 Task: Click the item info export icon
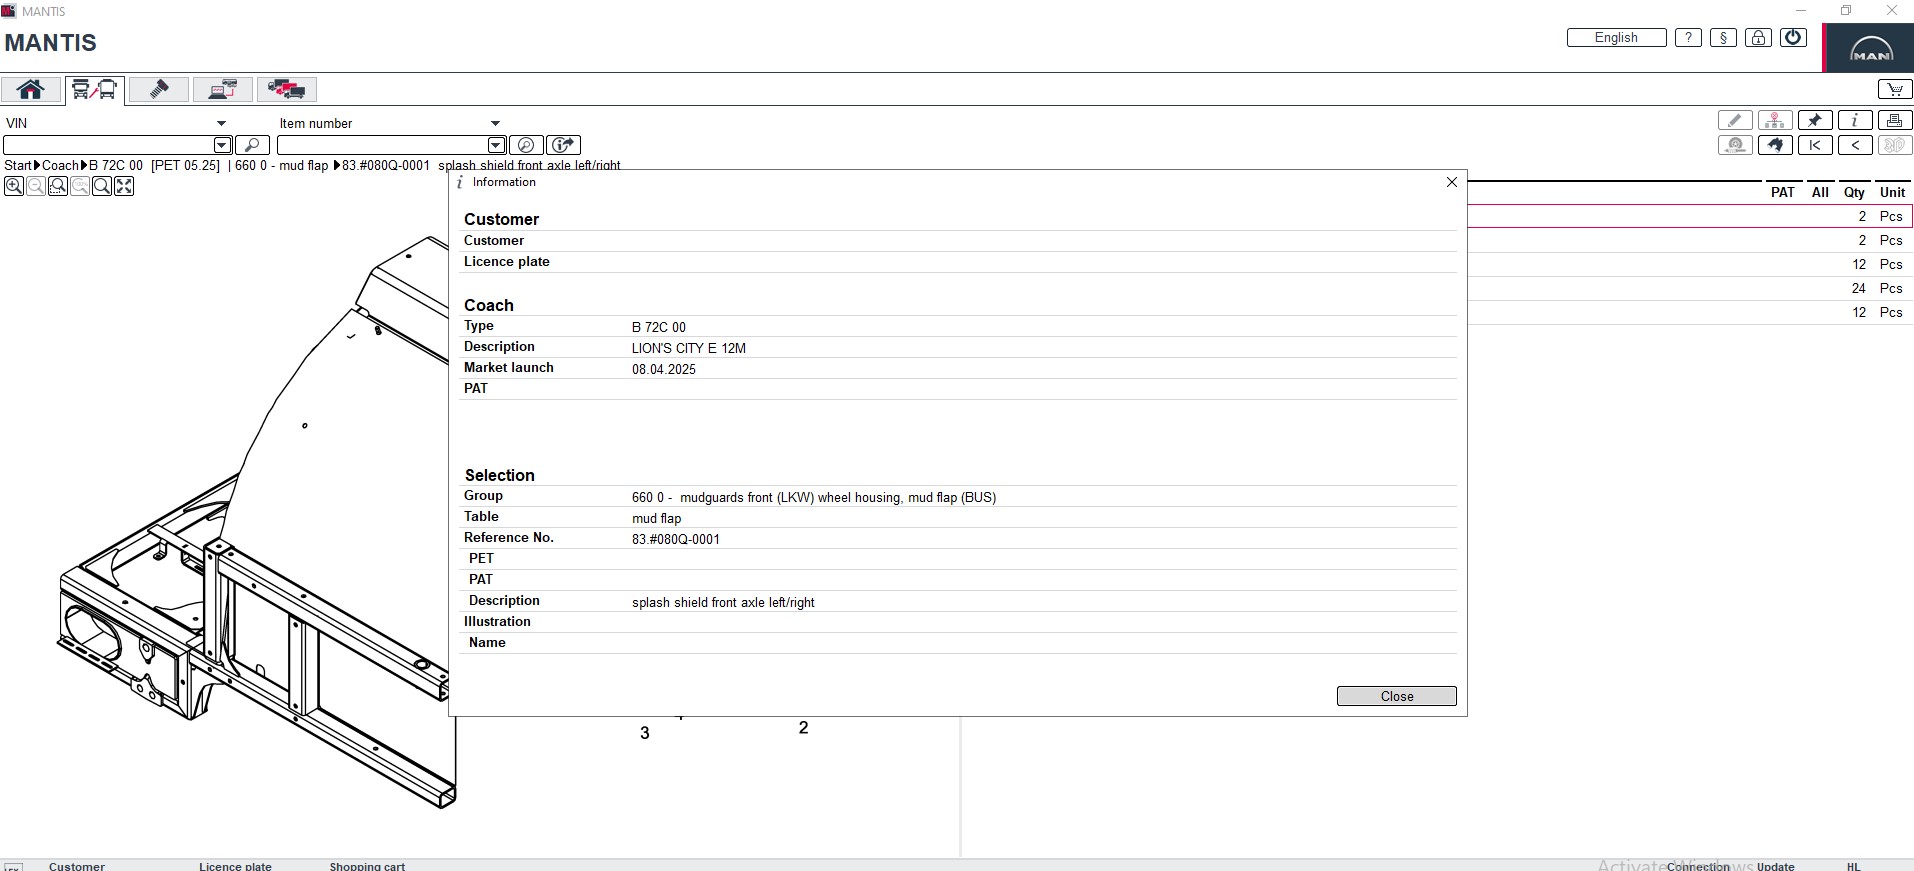[564, 146]
